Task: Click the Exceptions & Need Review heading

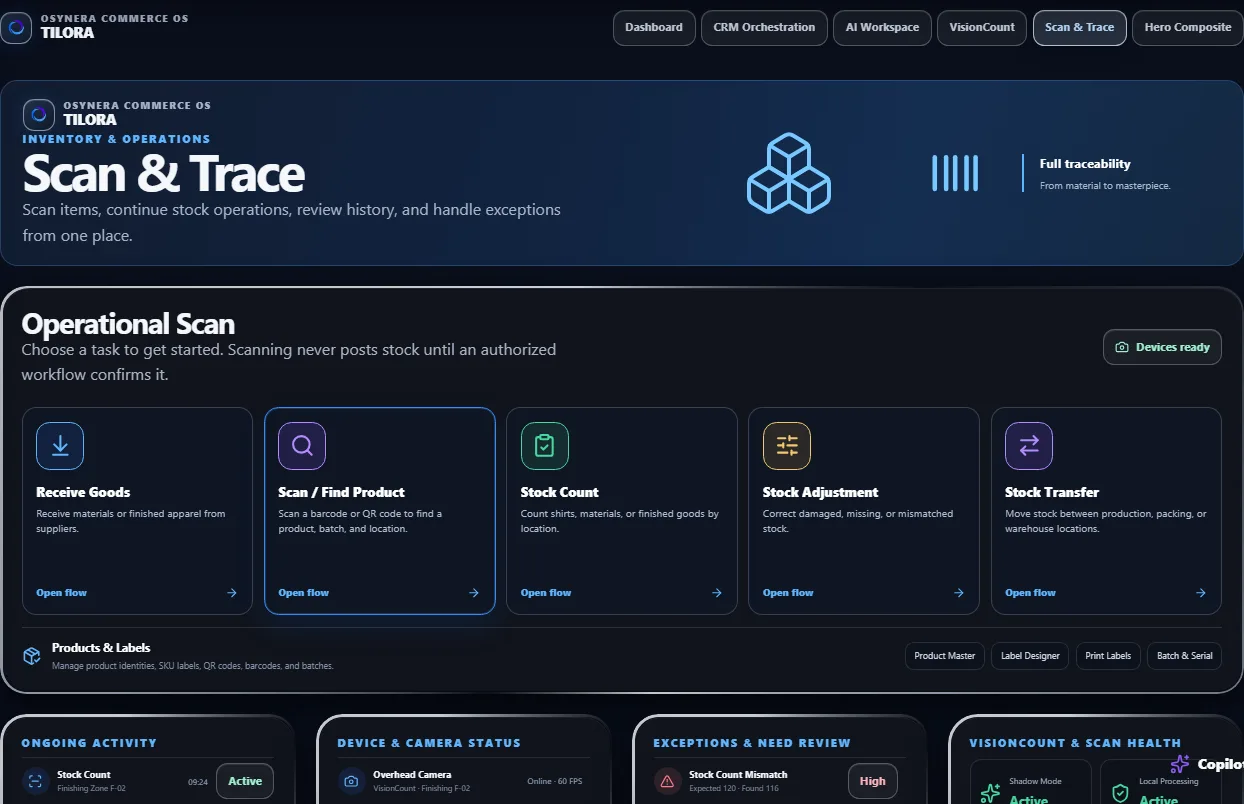Action: 752,743
